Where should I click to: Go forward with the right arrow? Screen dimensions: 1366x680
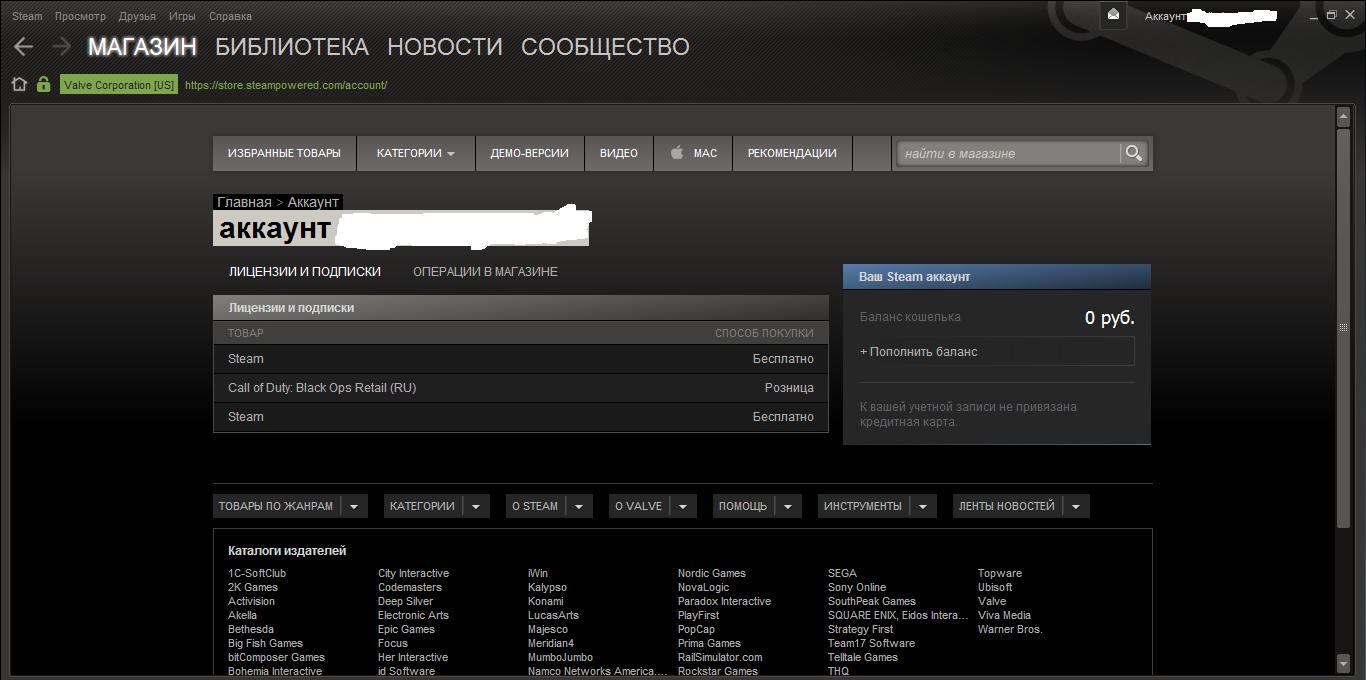click(61, 46)
